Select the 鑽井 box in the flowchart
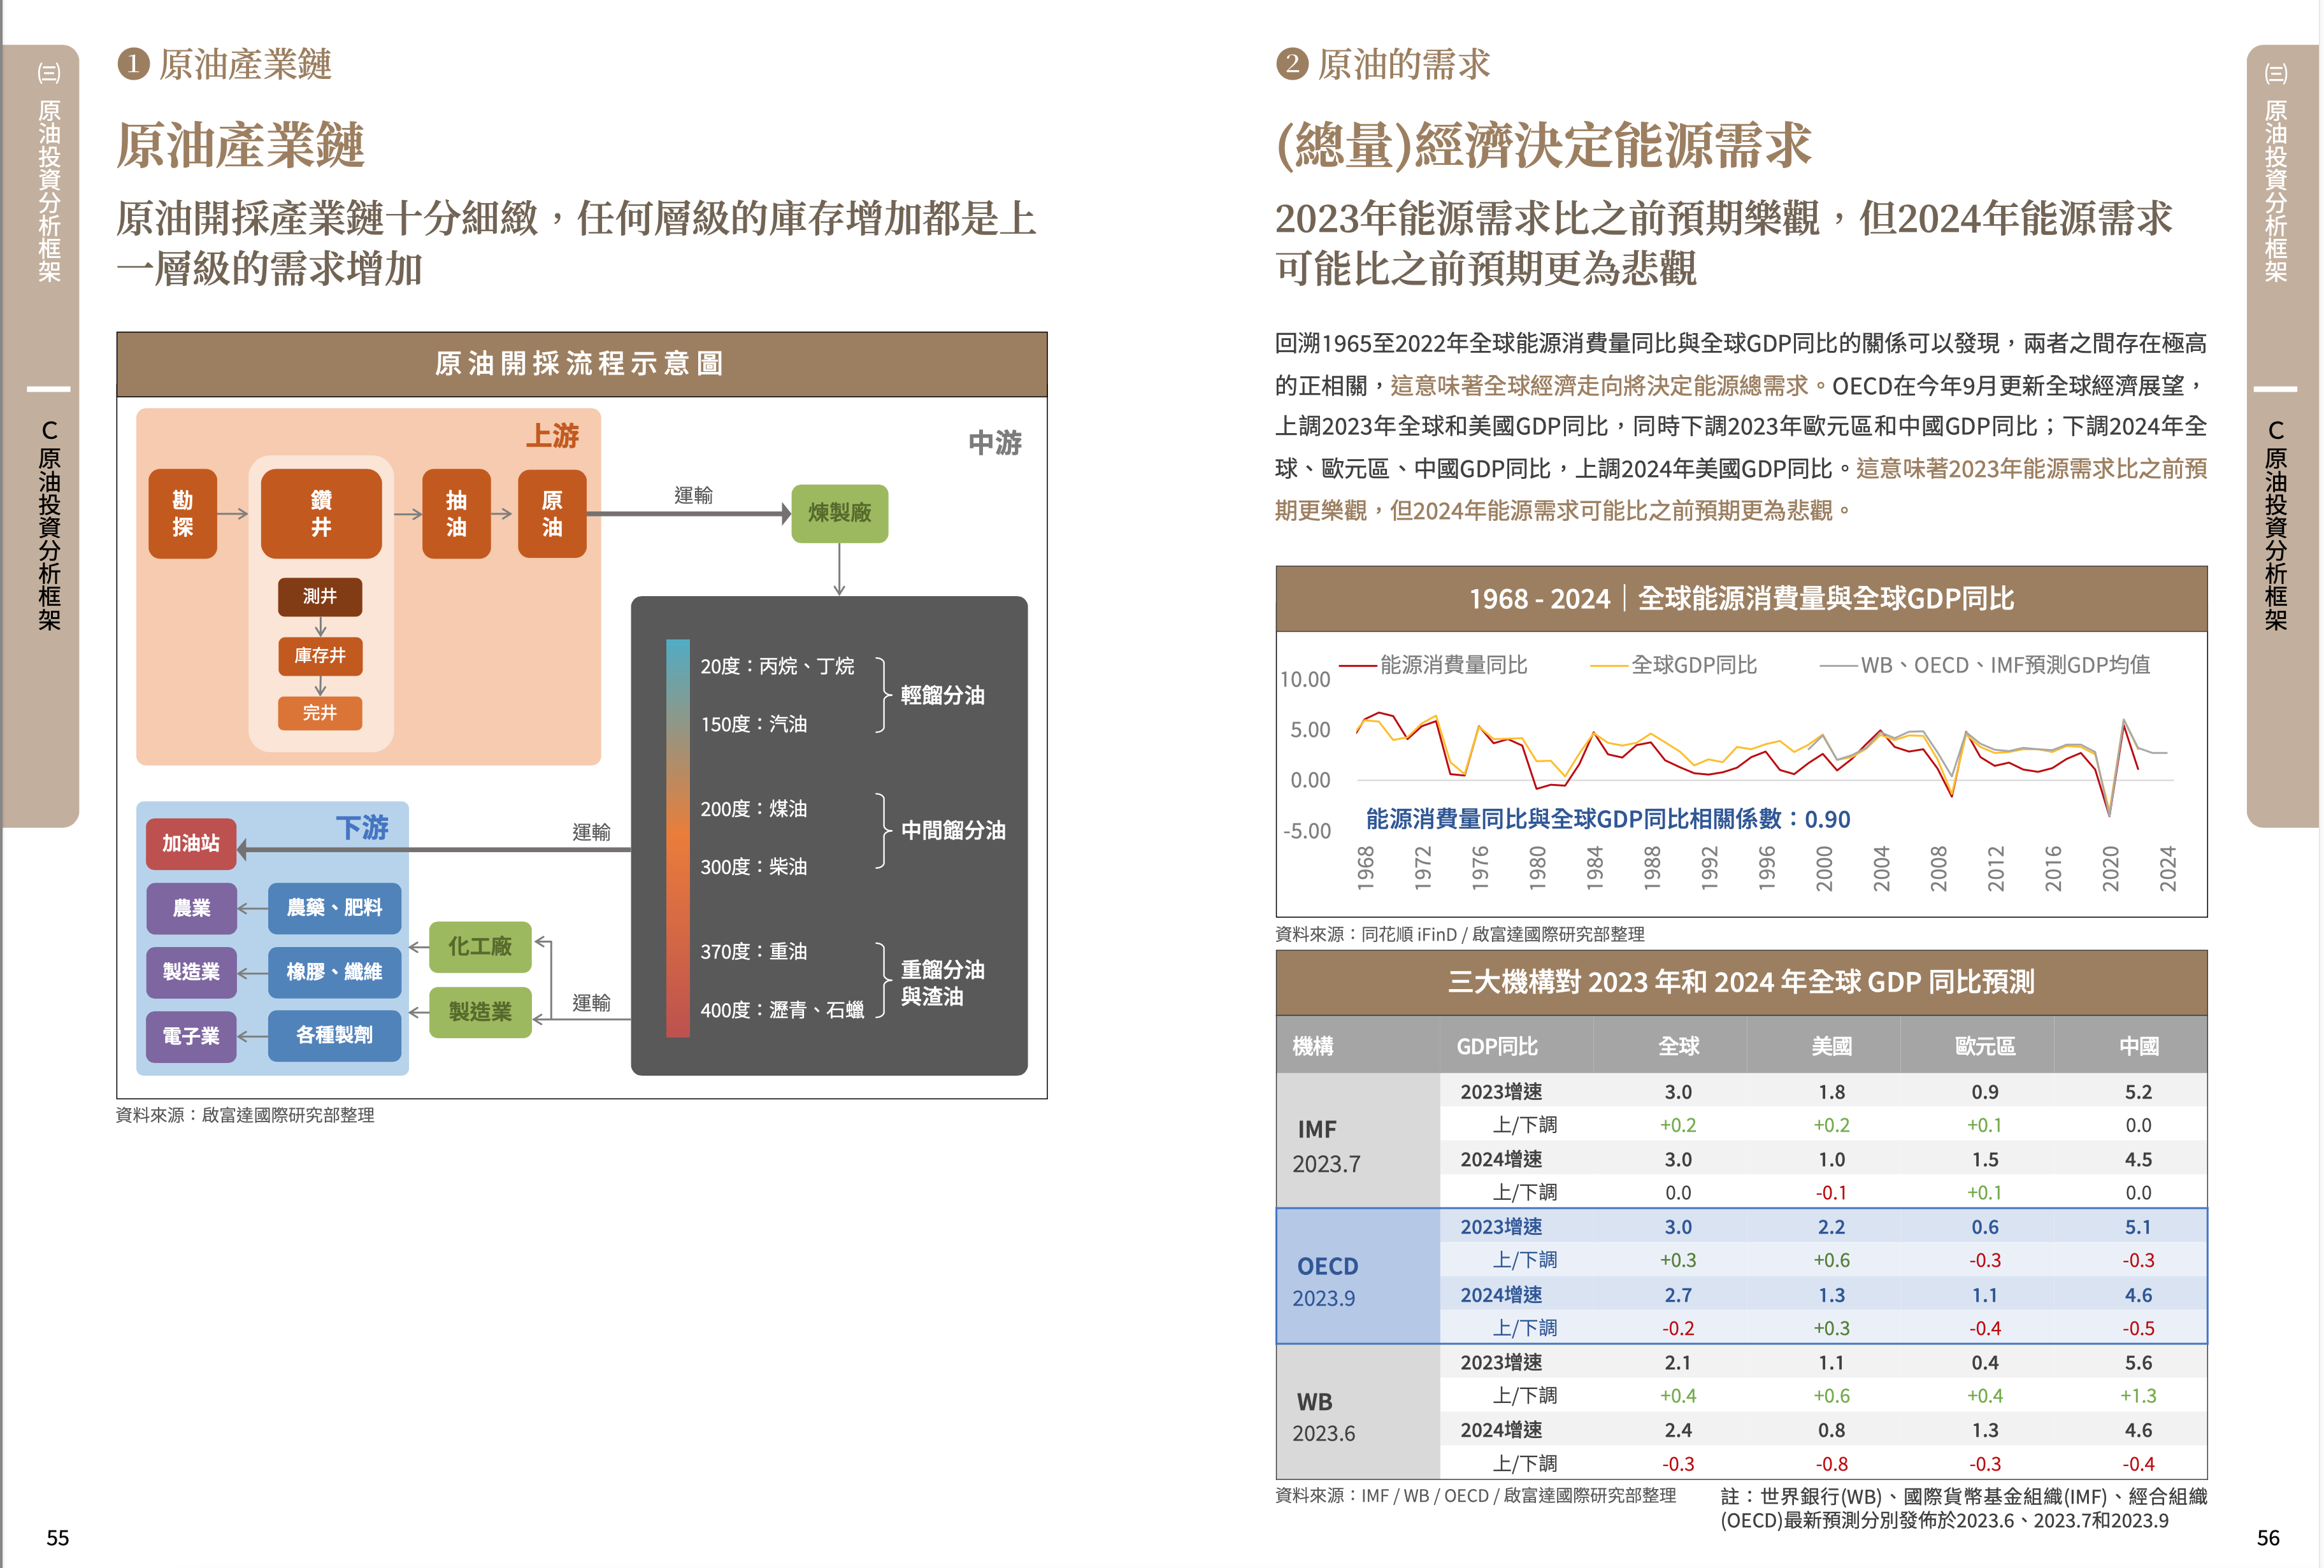This screenshot has height=1568, width=2324. (x=321, y=513)
